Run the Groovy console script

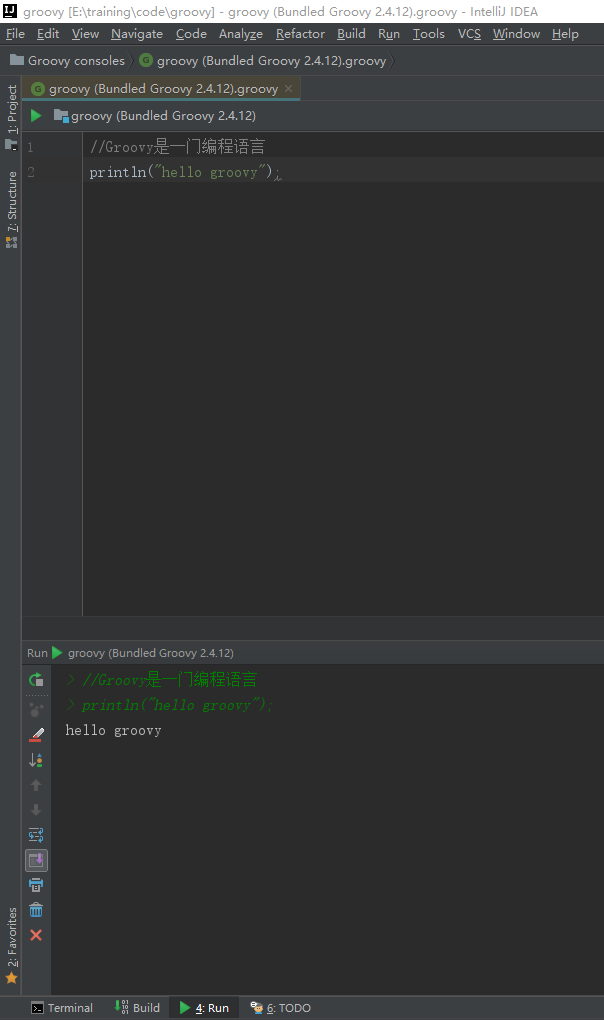click(x=36, y=116)
